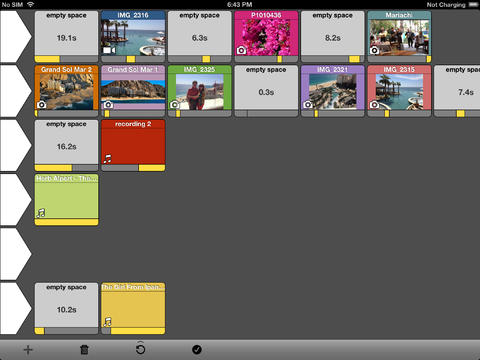
Task: Select the Mariachi photo clip
Action: (399, 34)
